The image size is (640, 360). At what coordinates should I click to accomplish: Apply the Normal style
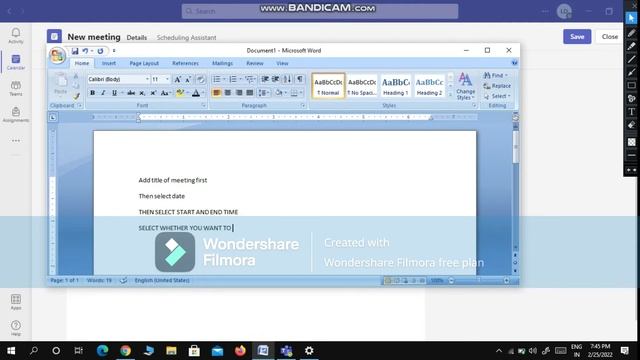pyautogui.click(x=328, y=86)
